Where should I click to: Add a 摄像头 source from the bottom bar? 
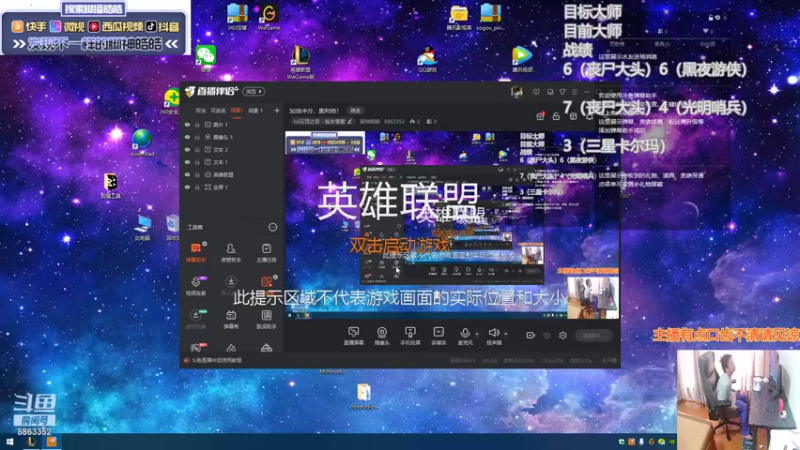382,336
